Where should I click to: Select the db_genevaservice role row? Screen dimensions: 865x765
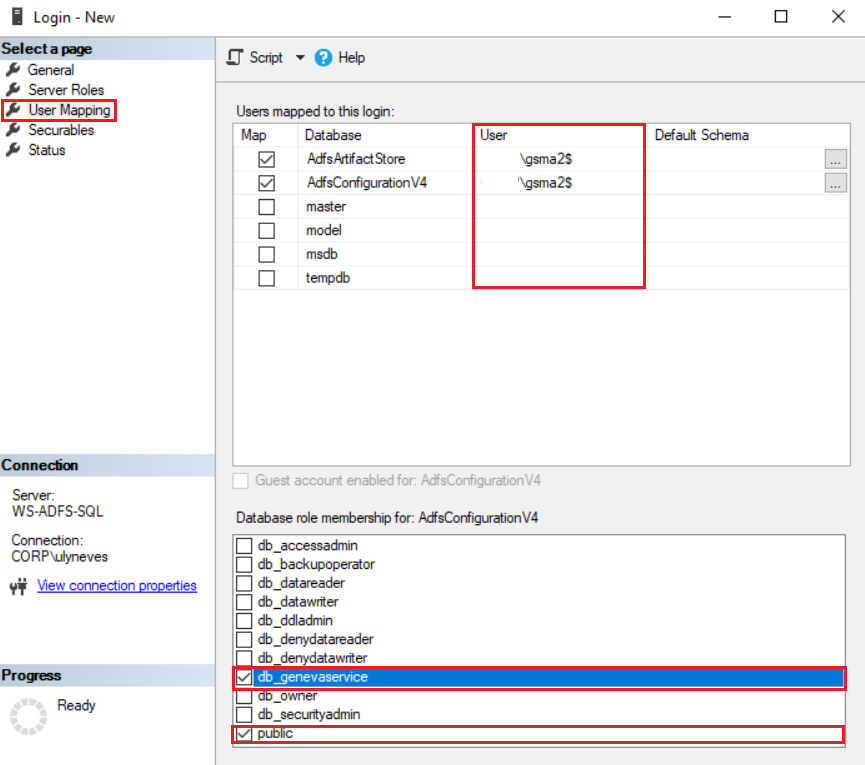(x=539, y=677)
